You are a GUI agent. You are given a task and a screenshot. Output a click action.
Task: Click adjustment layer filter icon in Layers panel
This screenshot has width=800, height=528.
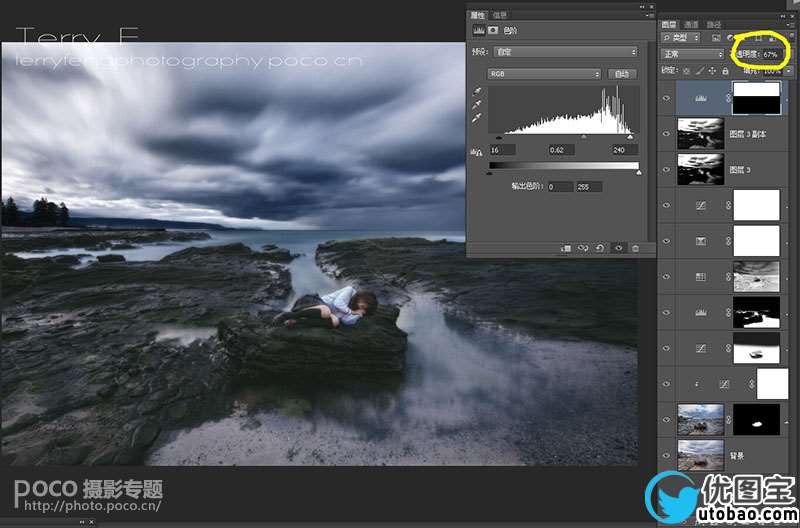pos(730,38)
